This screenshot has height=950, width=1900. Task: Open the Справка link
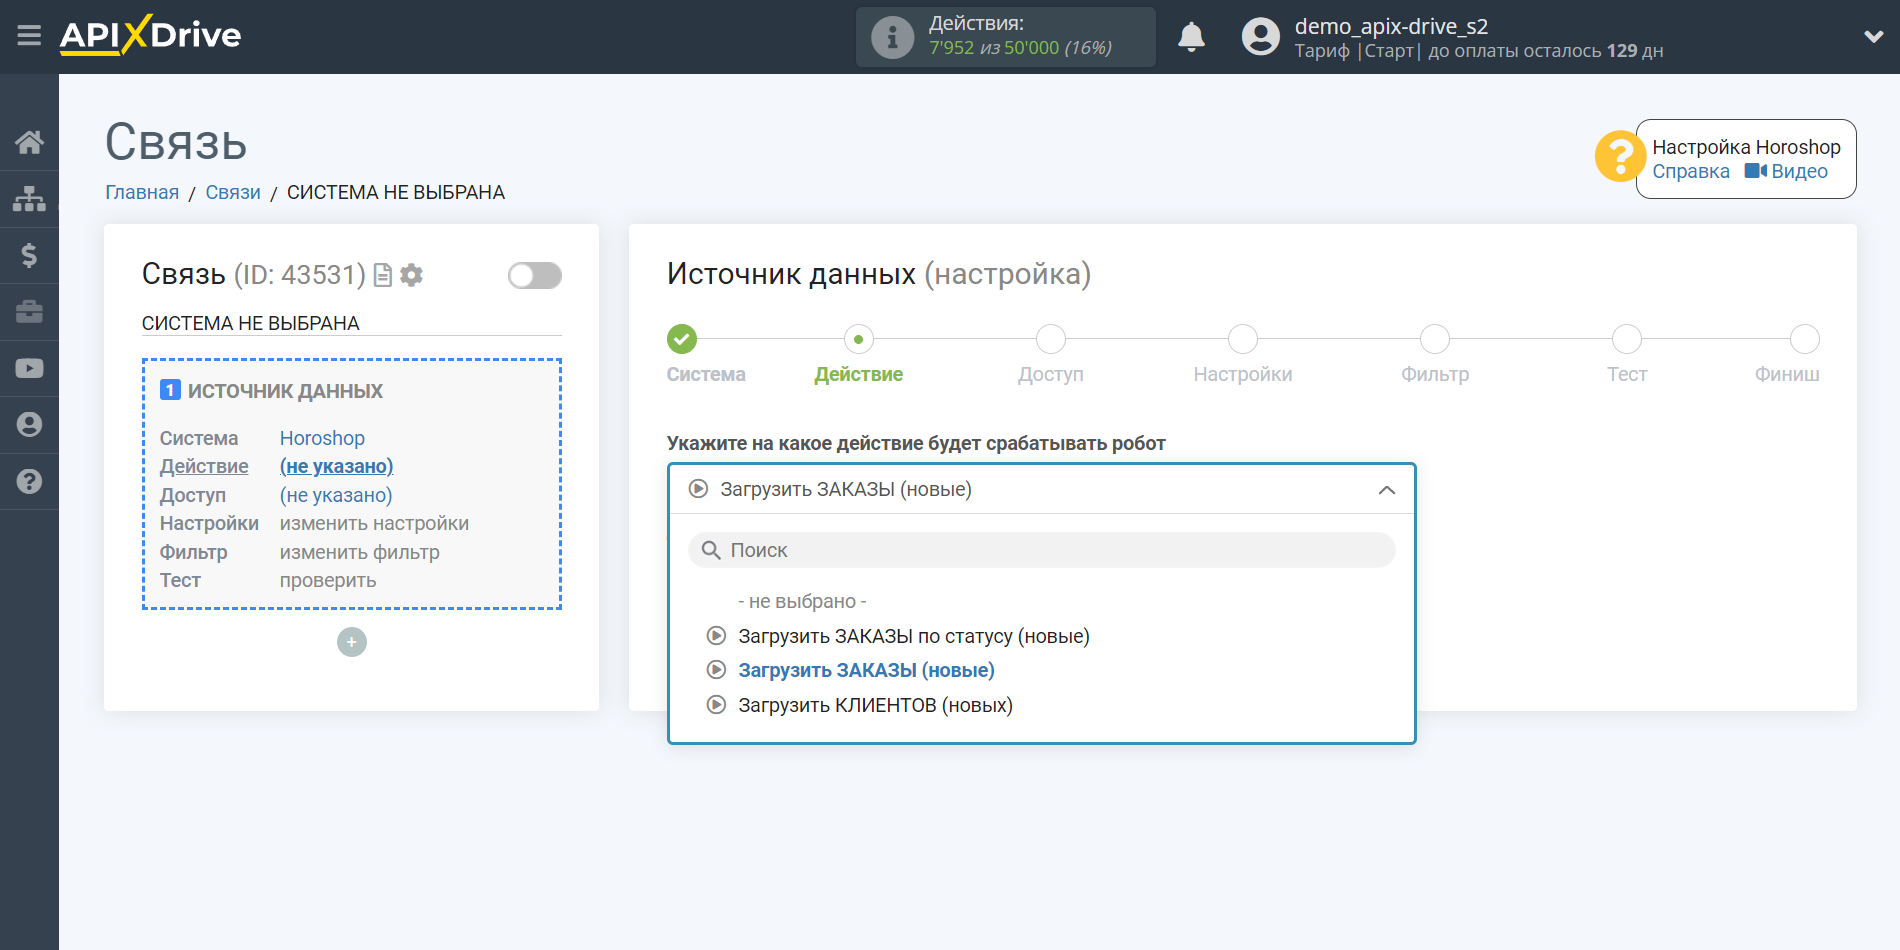coord(1690,171)
